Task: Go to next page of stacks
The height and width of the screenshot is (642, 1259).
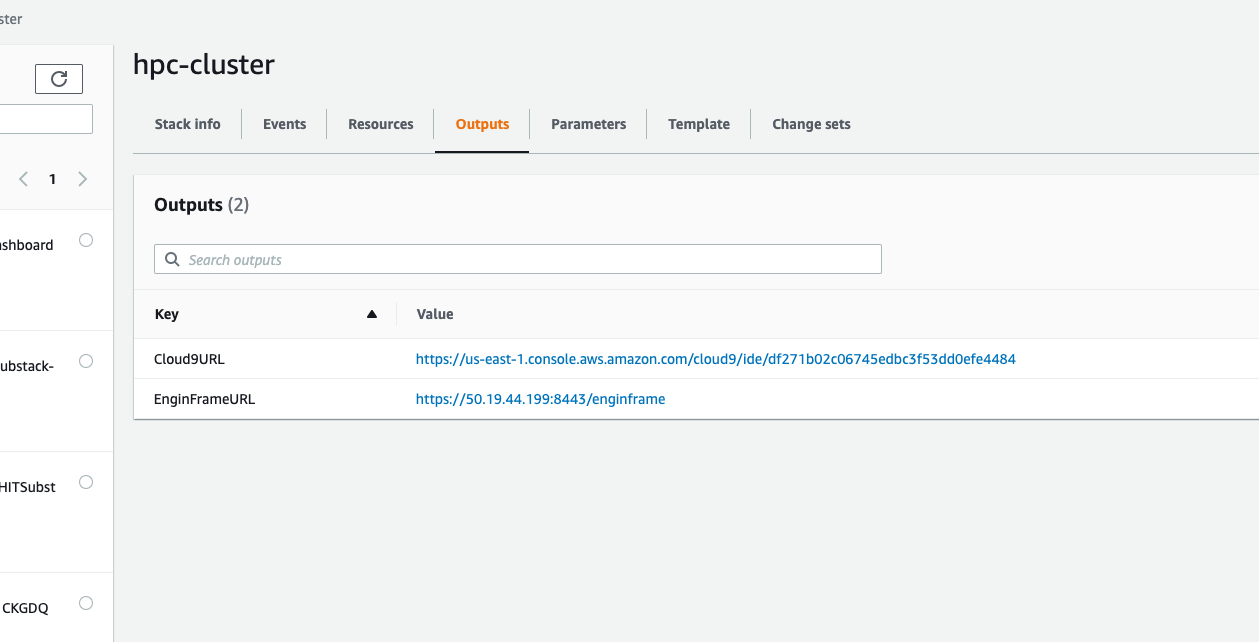Action: pyautogui.click(x=83, y=179)
